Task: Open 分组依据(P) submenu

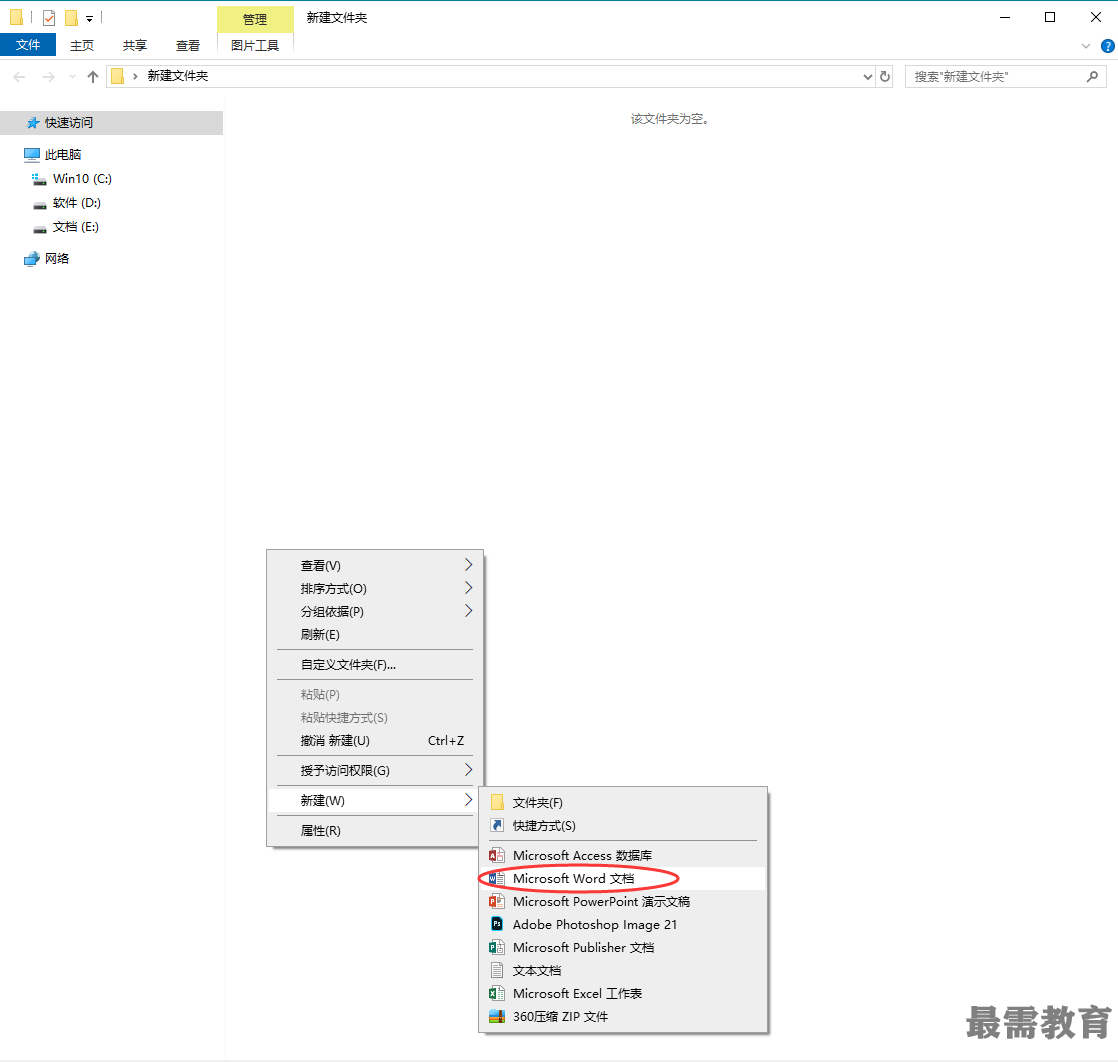Action: click(x=374, y=611)
